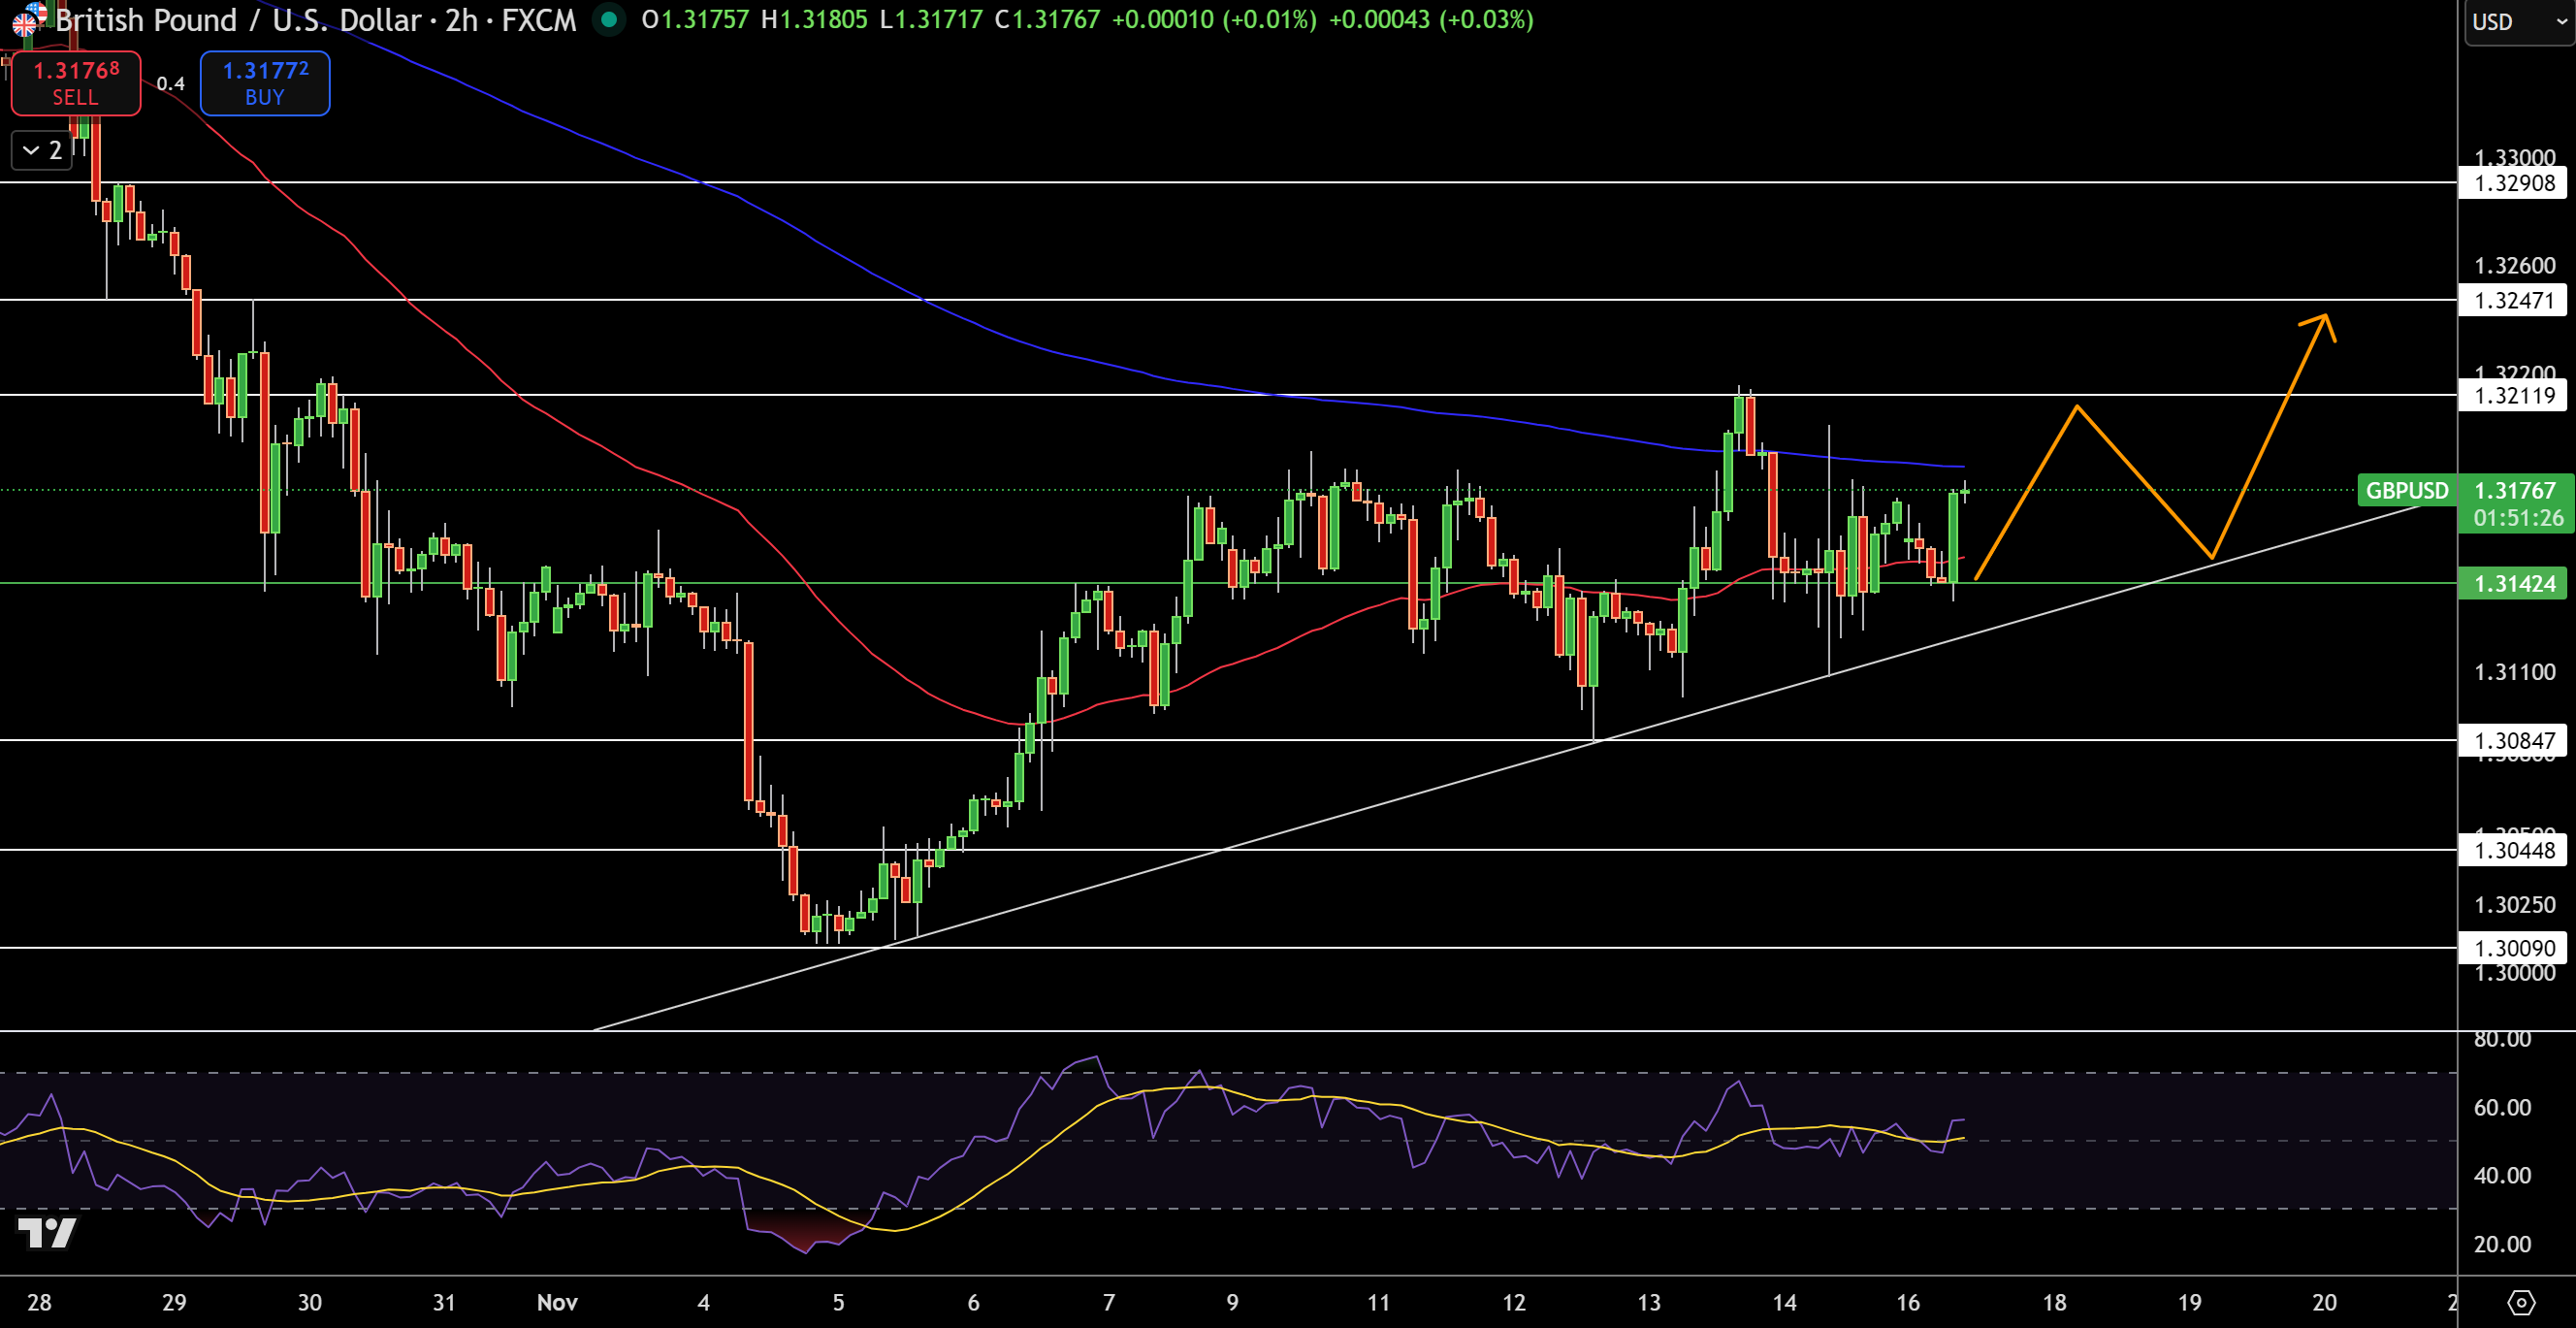Click the Nov label on the time axis
This screenshot has width=2576, height=1328.
coord(557,1302)
